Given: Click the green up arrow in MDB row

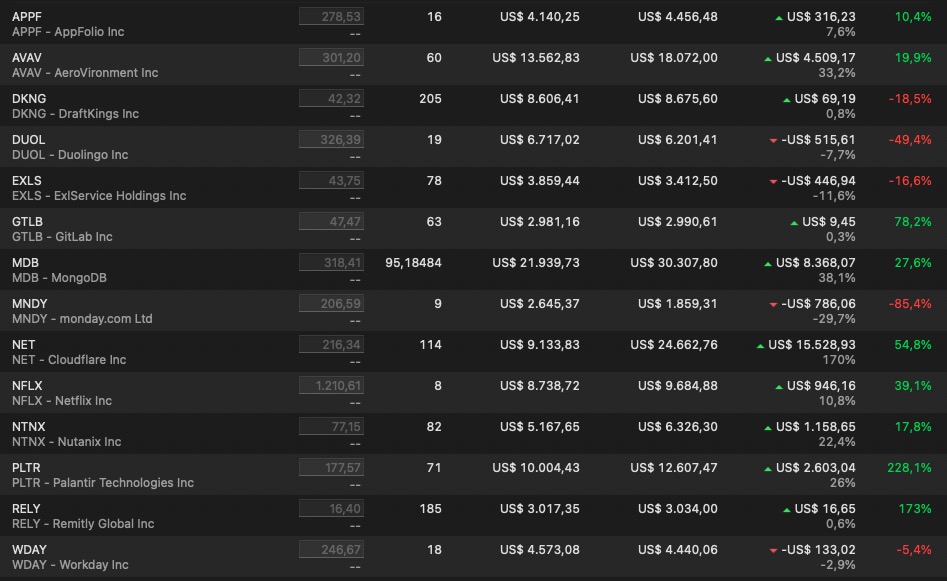Looking at the screenshot, I should point(768,264).
